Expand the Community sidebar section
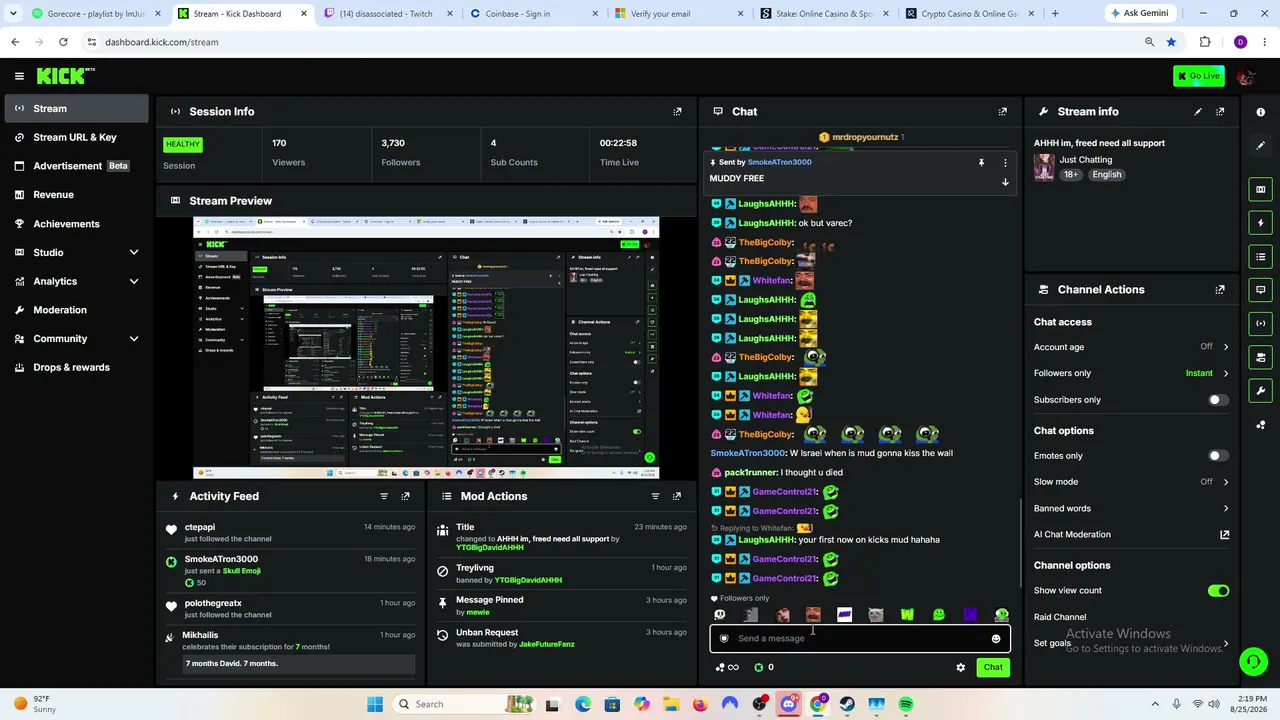Image resolution: width=1280 pixels, height=720 pixels. point(75,339)
